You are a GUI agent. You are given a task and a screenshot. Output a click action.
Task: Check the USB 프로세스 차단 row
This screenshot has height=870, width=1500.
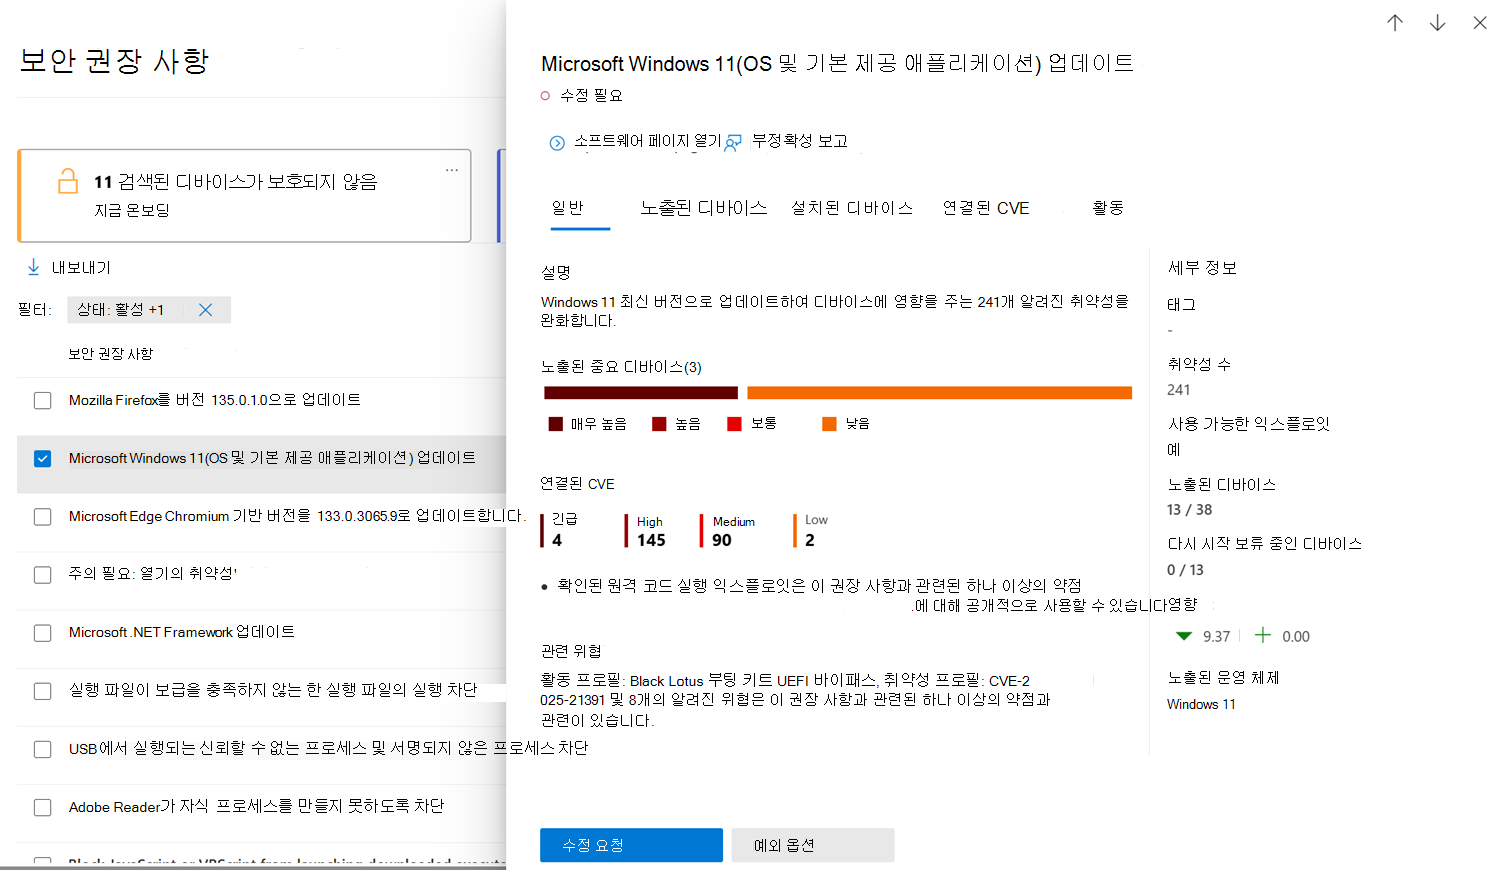tap(42, 749)
